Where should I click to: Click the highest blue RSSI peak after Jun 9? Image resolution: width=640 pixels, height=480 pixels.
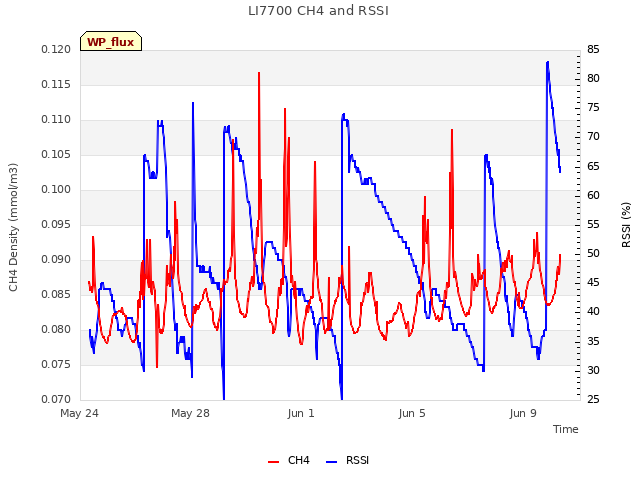(547, 62)
